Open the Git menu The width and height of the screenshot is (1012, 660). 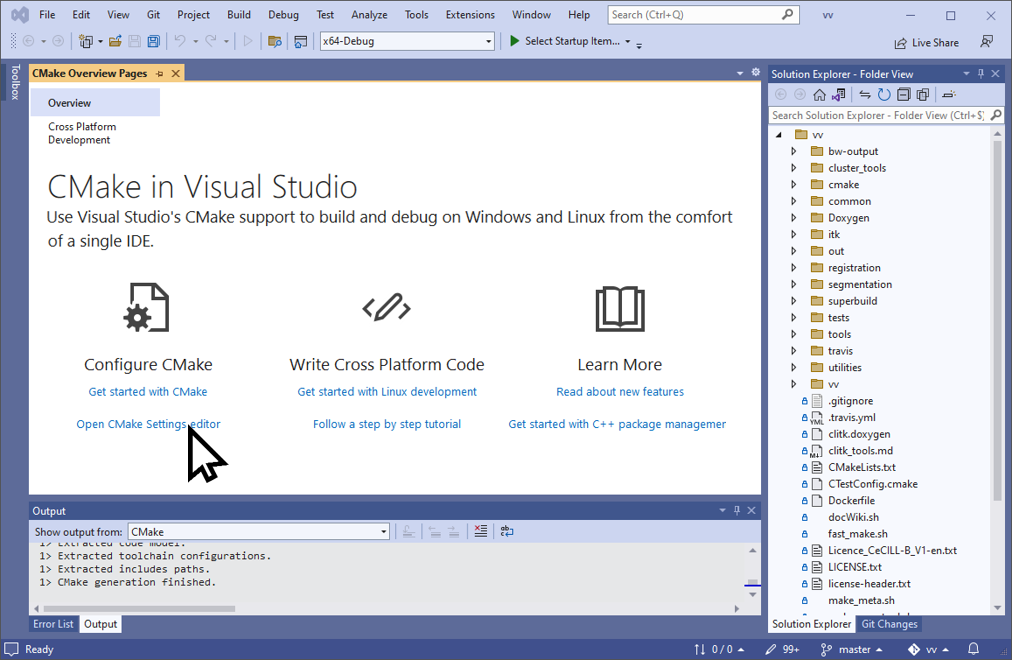153,14
